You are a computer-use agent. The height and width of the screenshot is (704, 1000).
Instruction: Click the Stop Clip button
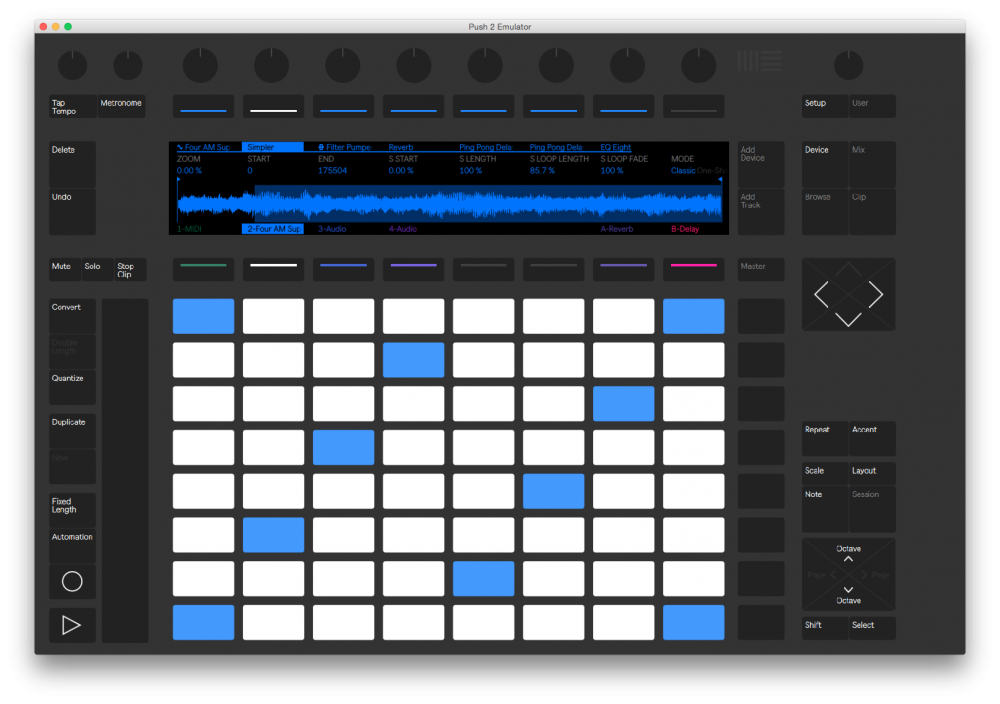(130, 270)
